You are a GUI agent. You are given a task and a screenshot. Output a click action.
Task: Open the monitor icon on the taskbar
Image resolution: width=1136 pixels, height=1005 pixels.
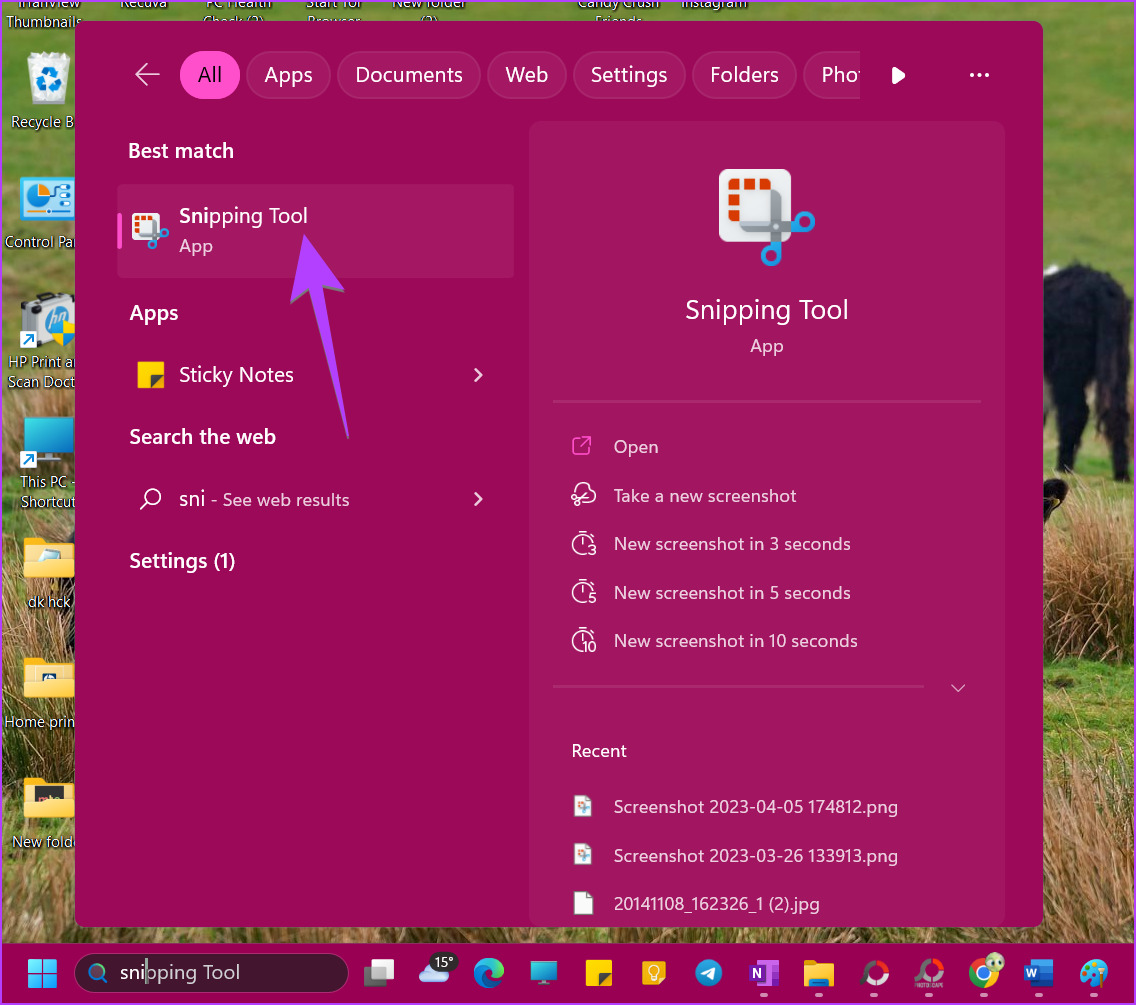(x=543, y=972)
